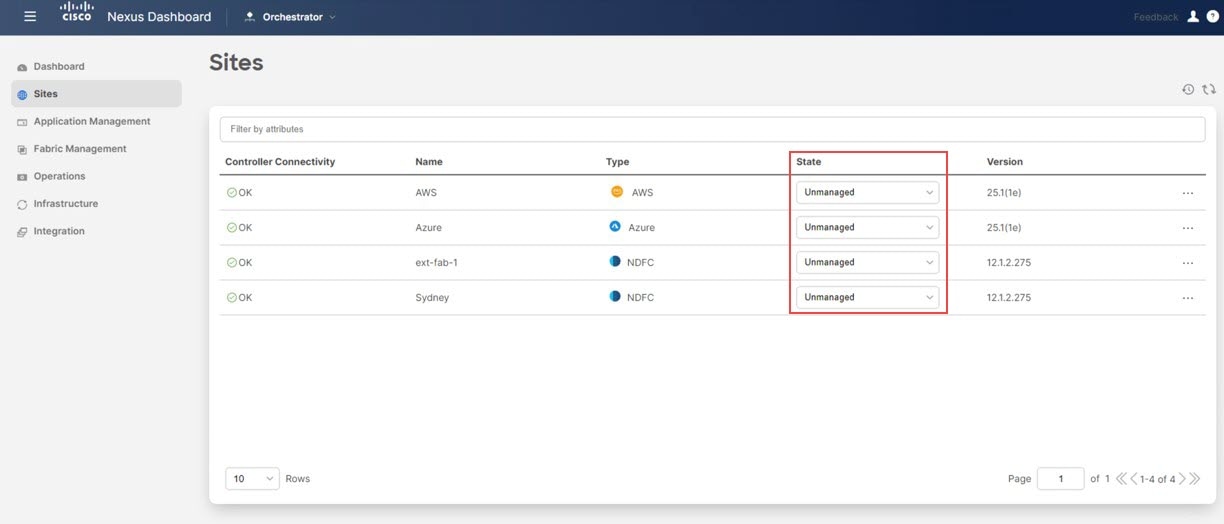Sort by the Version column header

[x=1005, y=161]
